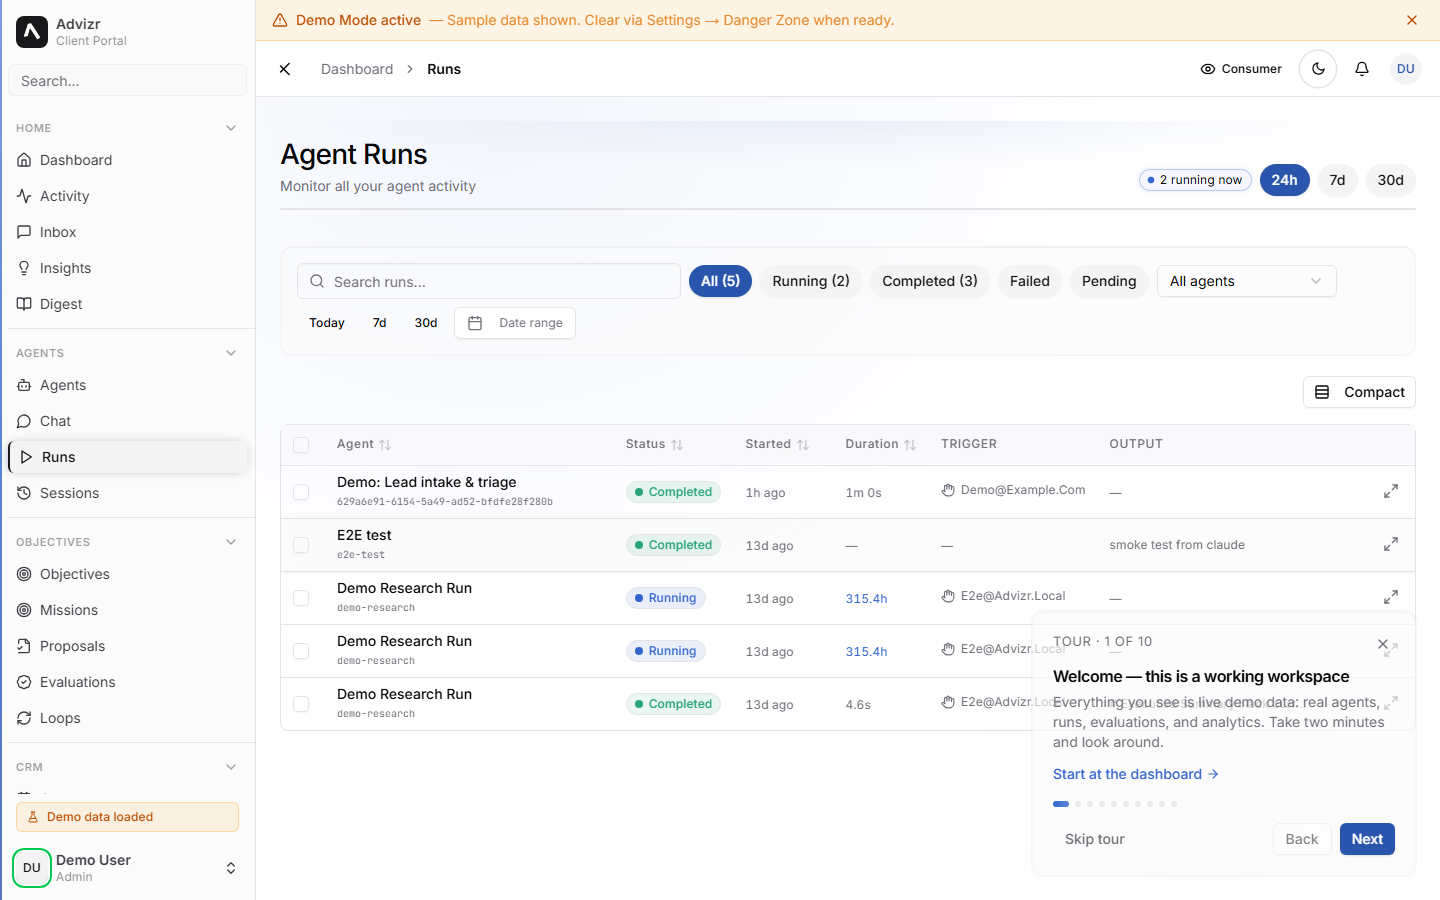Select Runs in the sidebar
1440x900 pixels.
127,457
